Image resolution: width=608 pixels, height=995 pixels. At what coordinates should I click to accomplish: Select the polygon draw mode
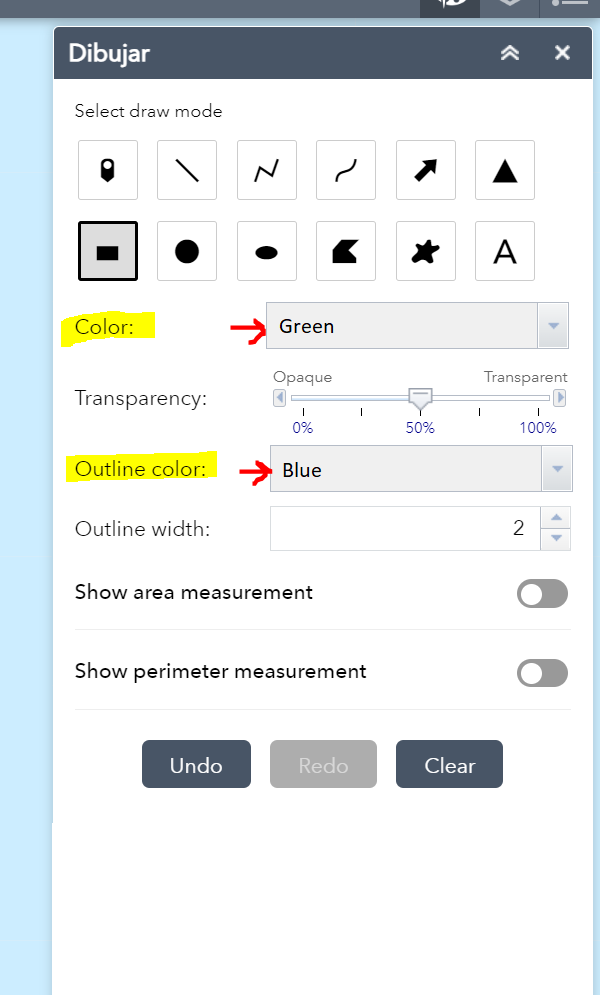pos(346,251)
